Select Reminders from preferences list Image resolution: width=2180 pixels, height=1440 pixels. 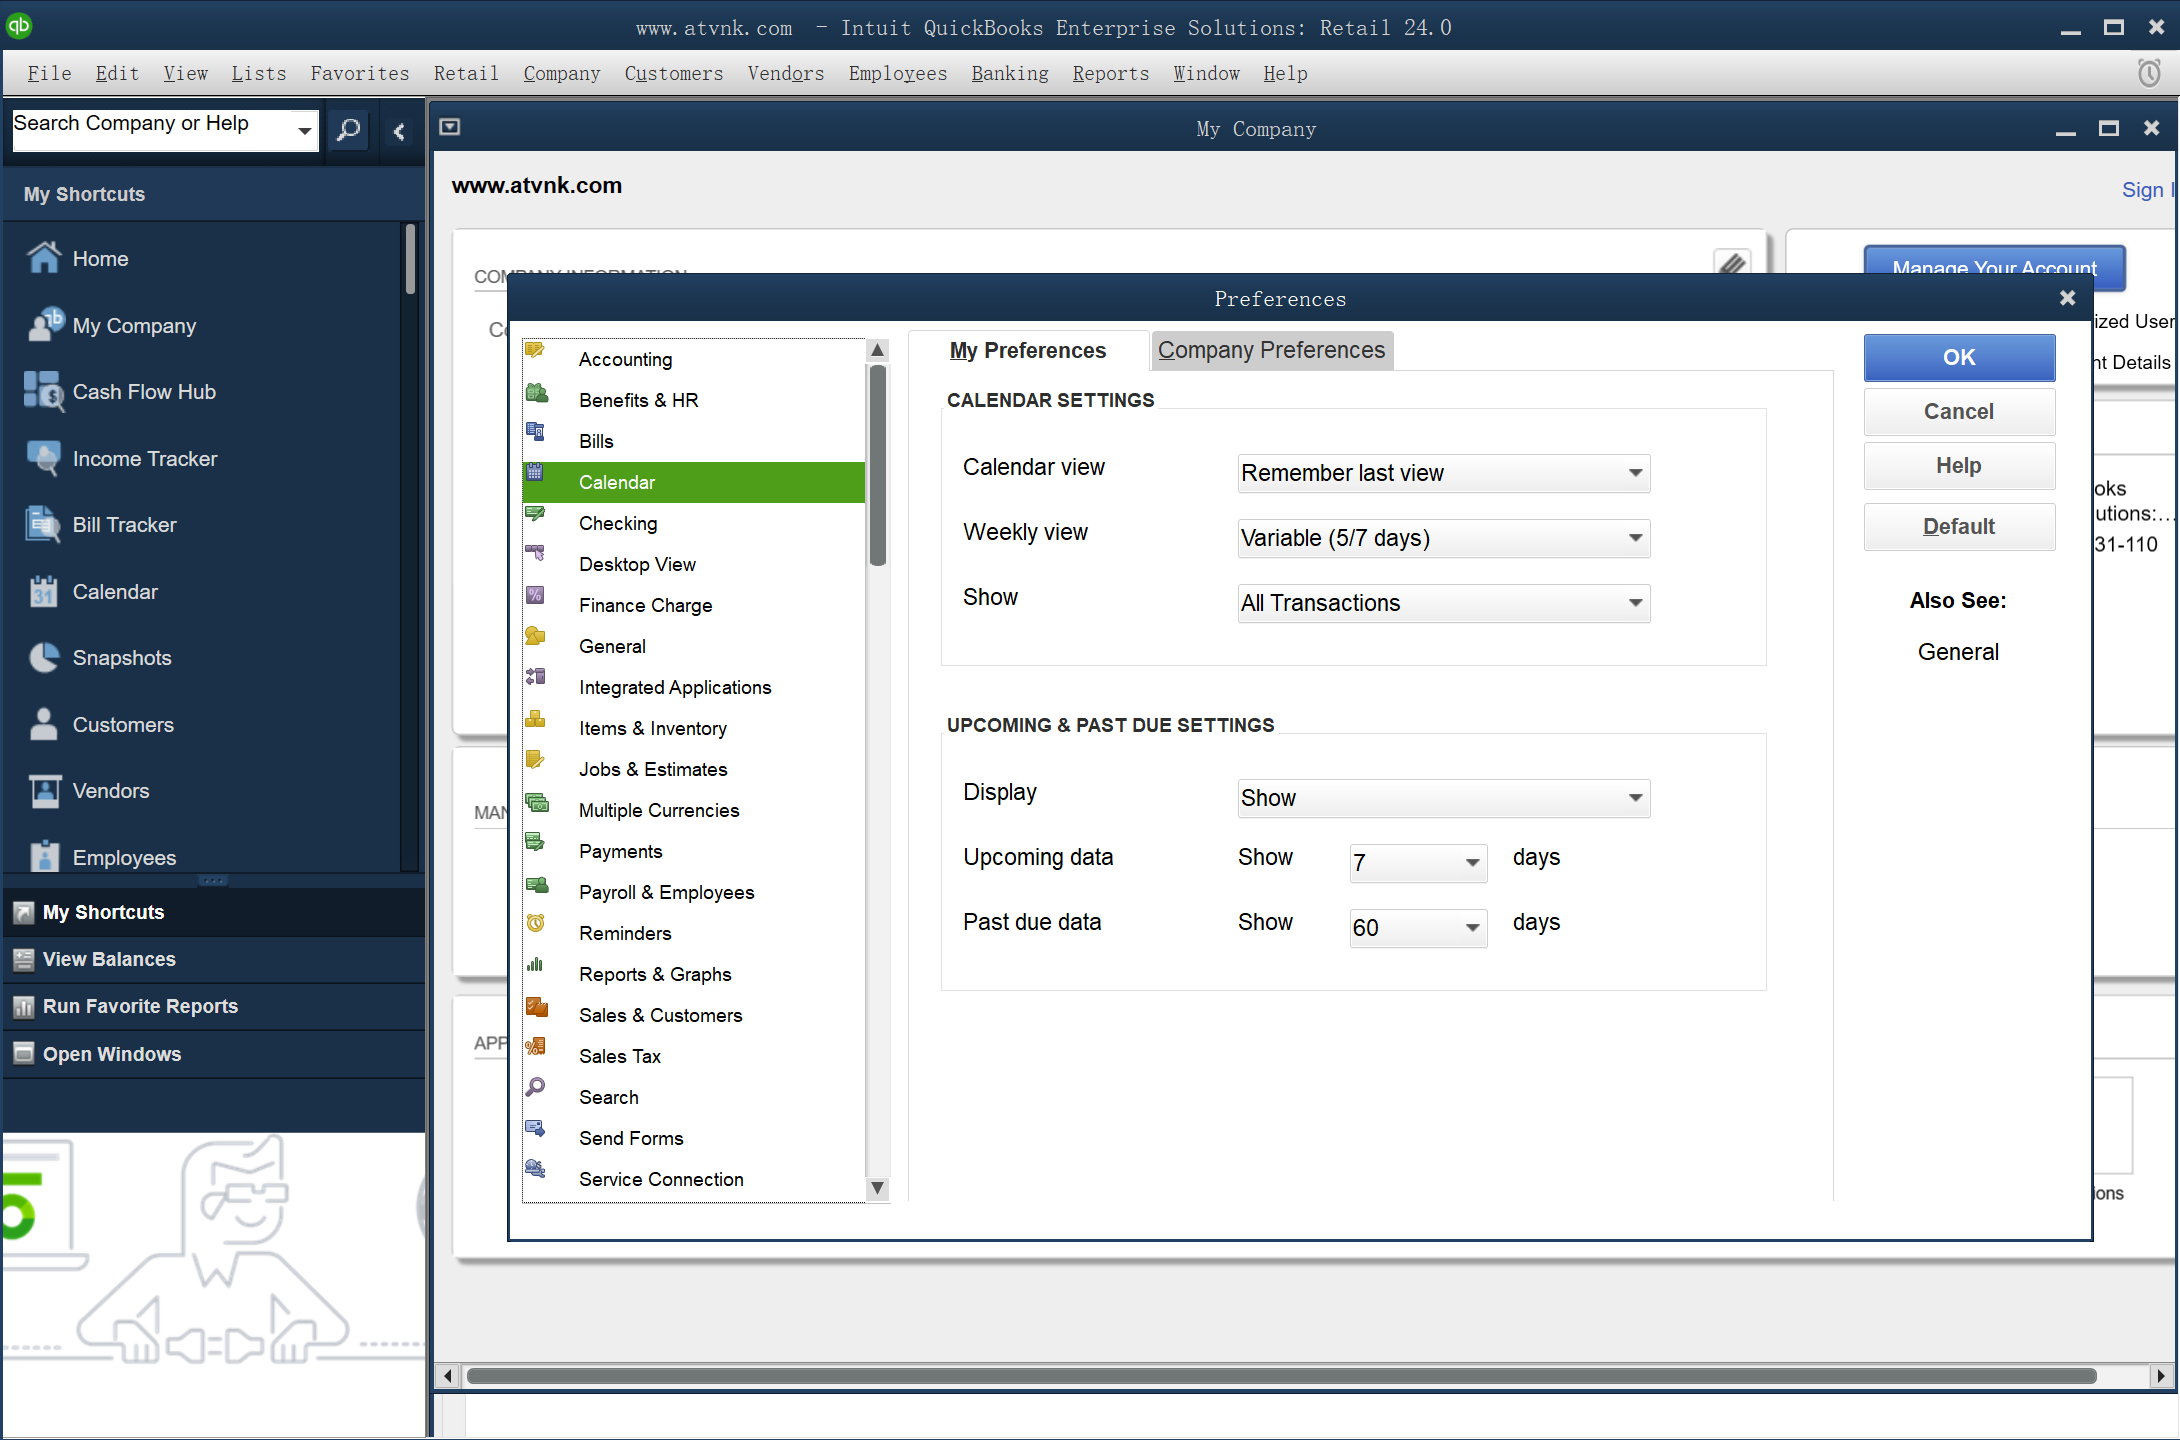627,932
